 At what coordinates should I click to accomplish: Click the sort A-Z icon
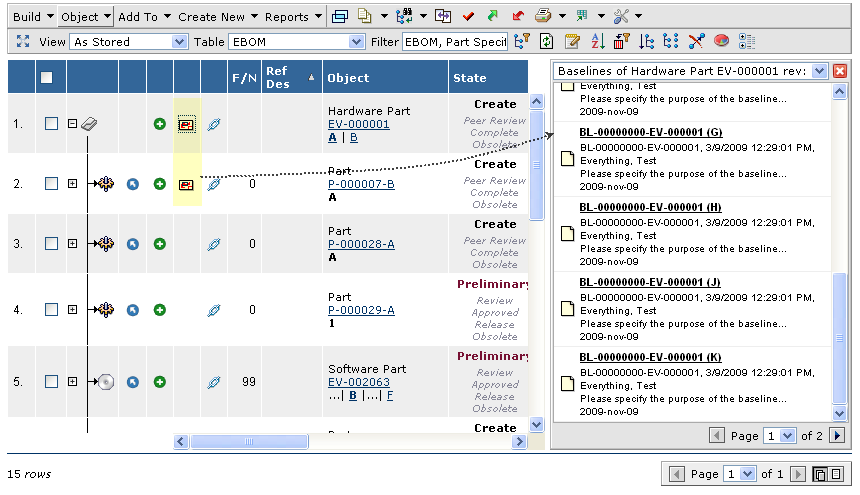pos(598,42)
